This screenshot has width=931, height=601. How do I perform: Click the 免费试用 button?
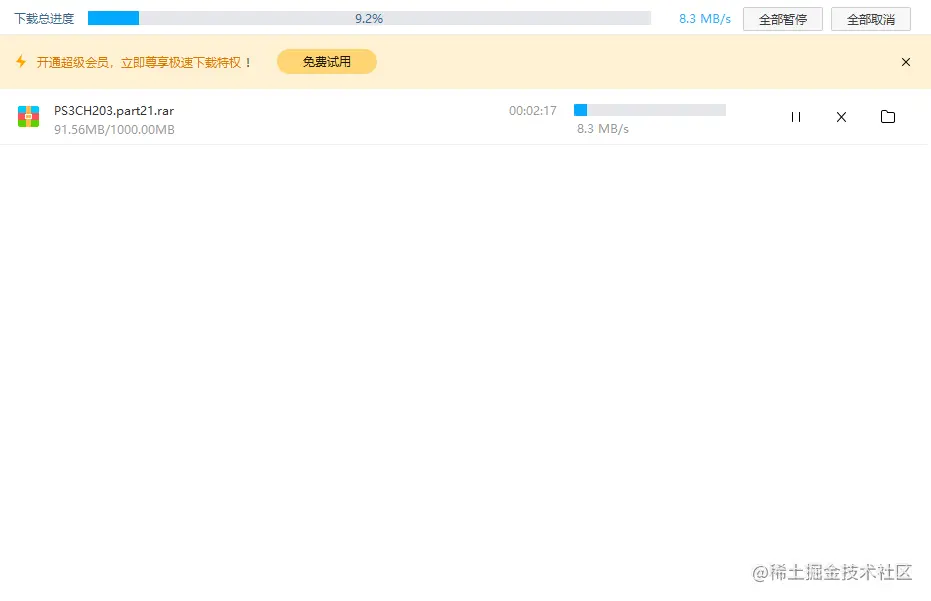click(327, 62)
